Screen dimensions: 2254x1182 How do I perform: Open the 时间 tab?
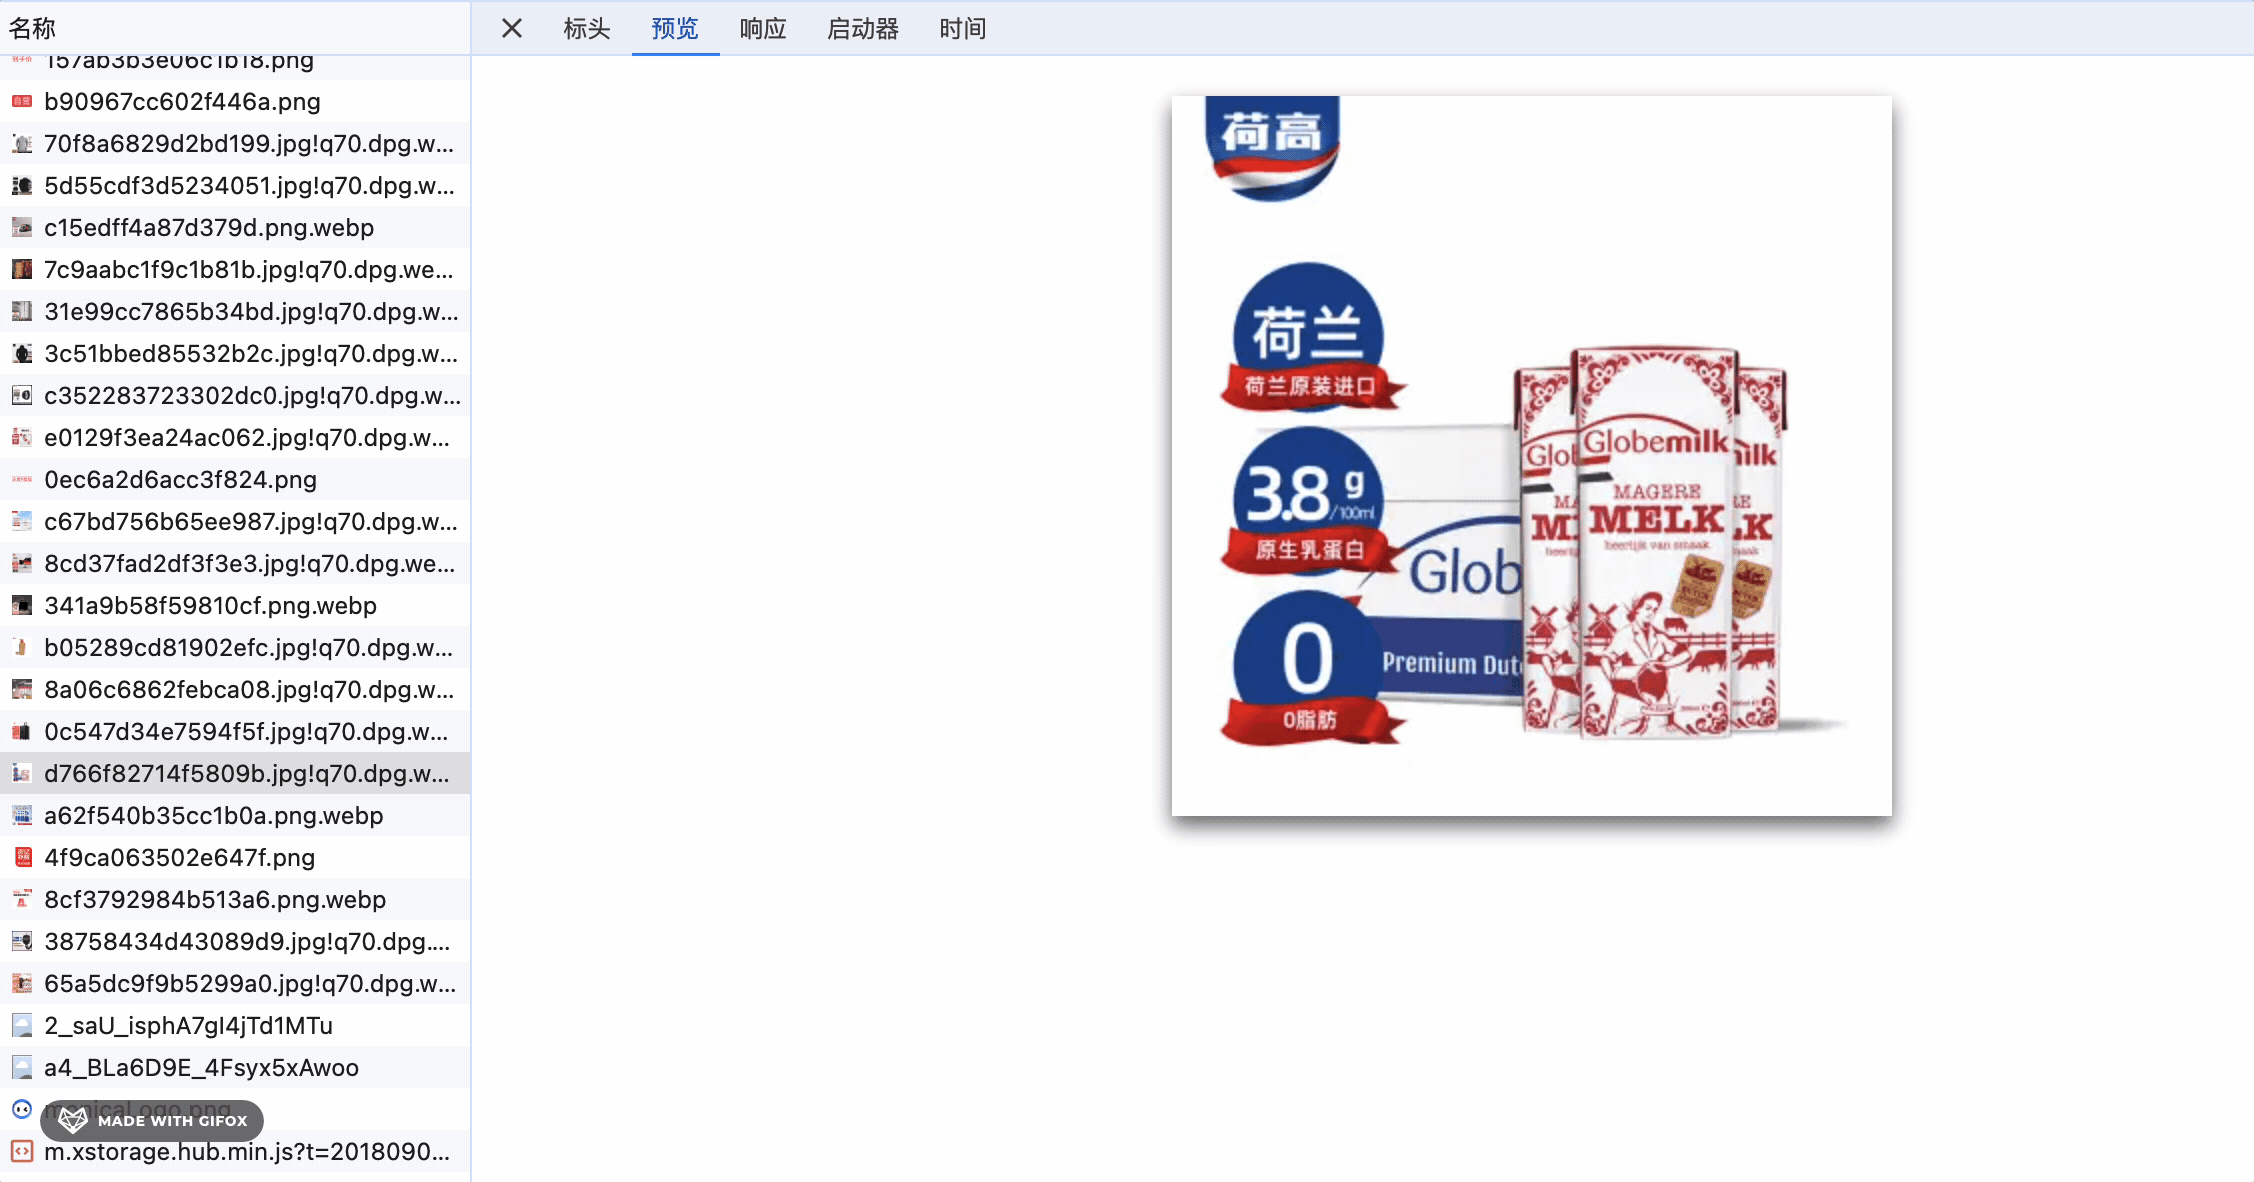pyautogui.click(x=962, y=28)
